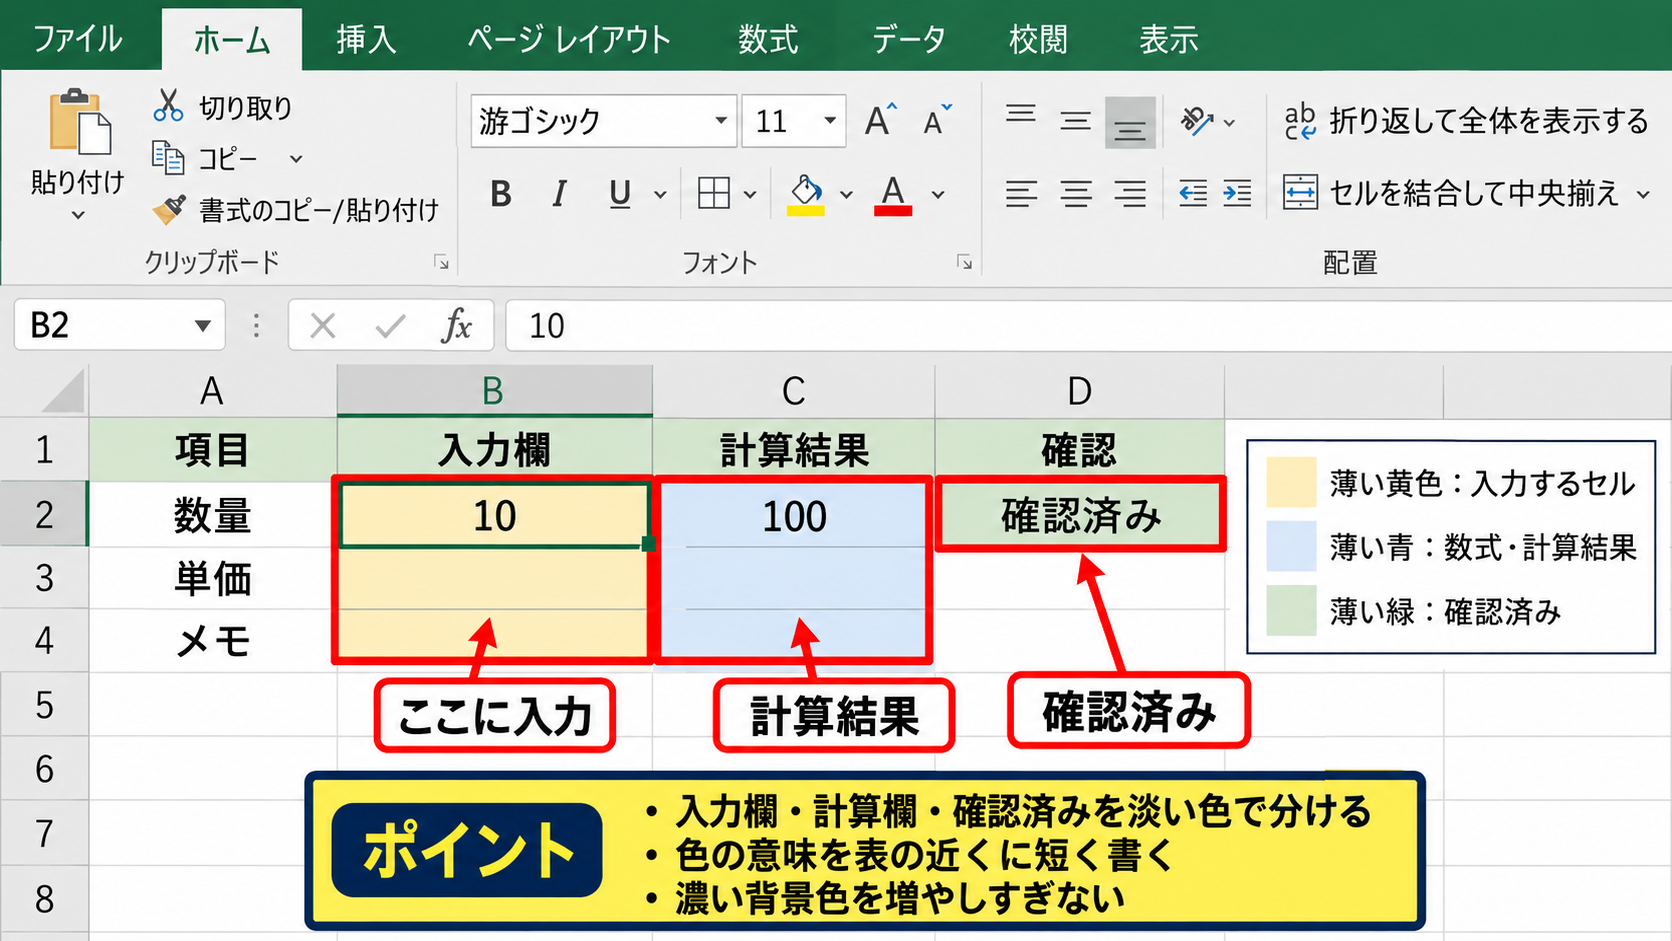Switch to the 数式 ribbon tab

(768, 39)
